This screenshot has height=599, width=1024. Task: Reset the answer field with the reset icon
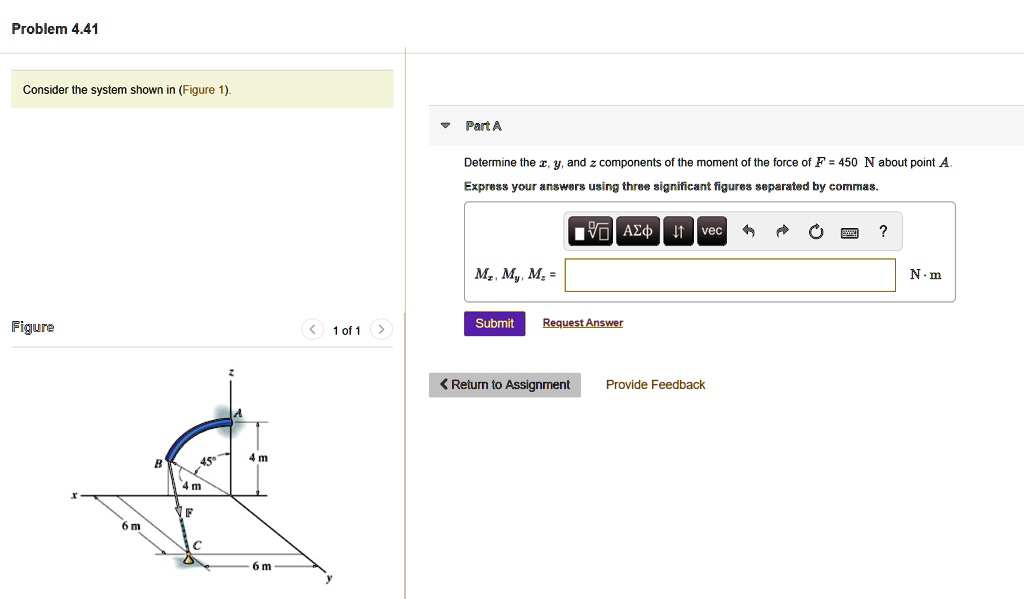816,230
